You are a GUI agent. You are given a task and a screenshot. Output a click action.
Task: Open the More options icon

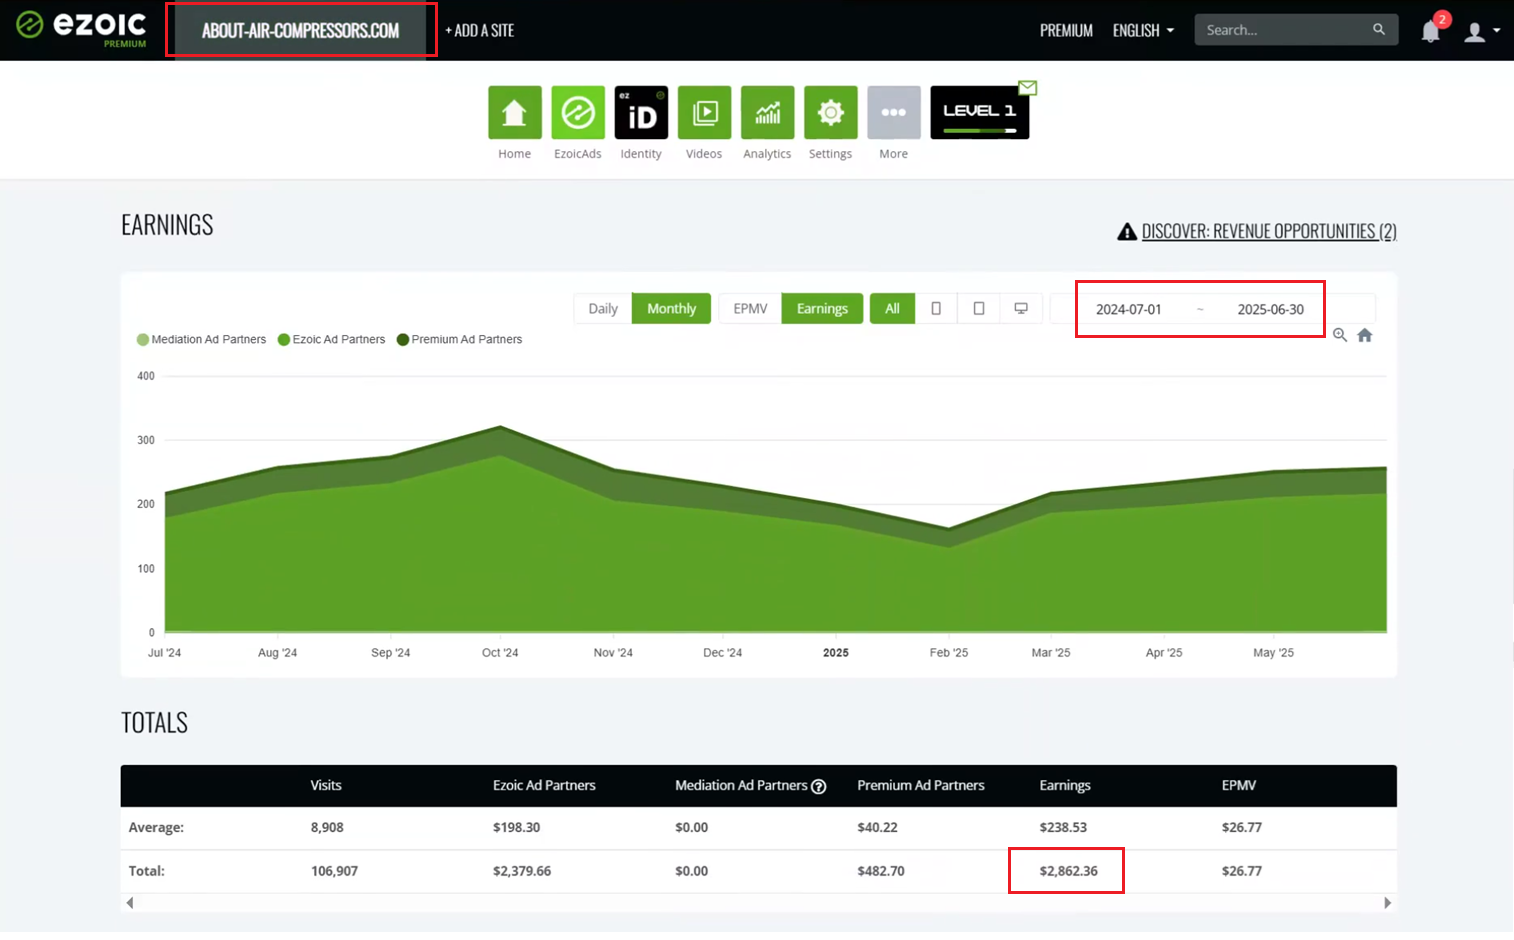(x=894, y=112)
